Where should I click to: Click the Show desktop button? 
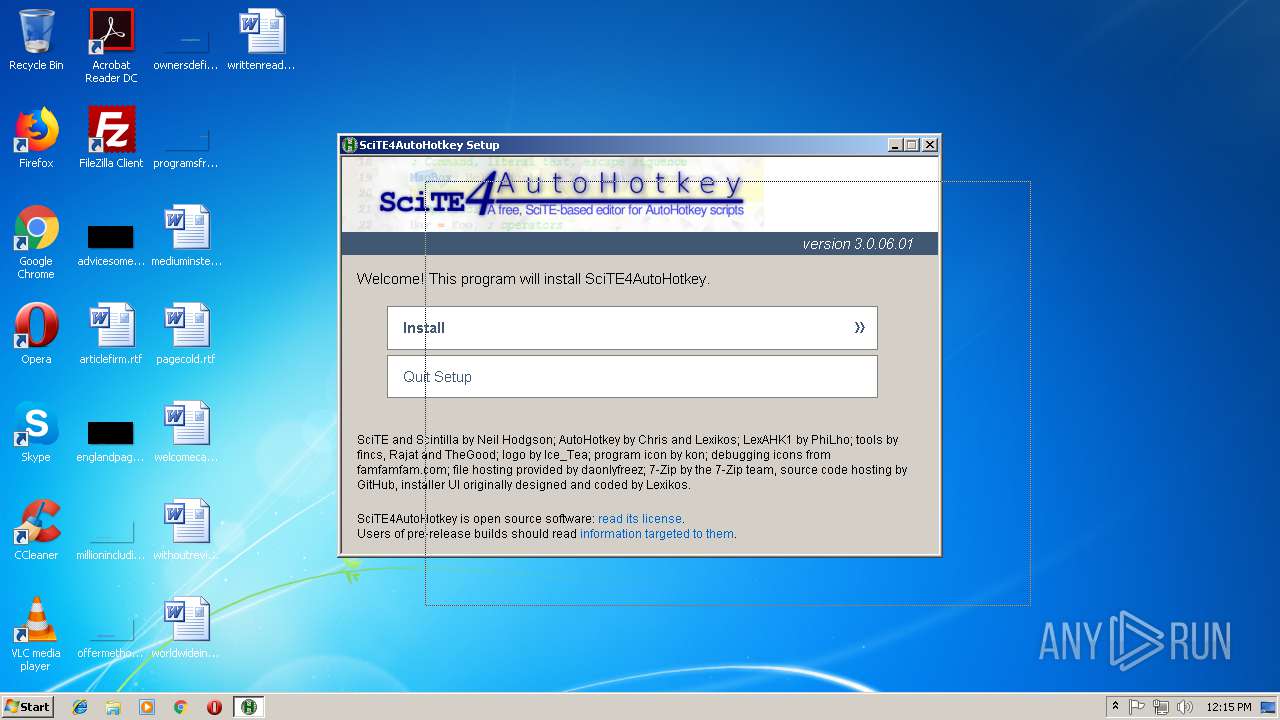[x=1270, y=707]
